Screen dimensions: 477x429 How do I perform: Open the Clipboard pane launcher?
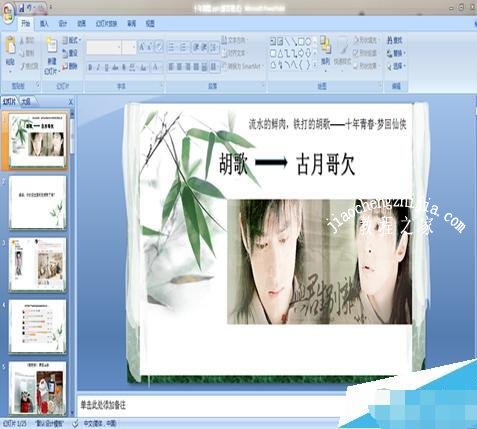[38, 86]
